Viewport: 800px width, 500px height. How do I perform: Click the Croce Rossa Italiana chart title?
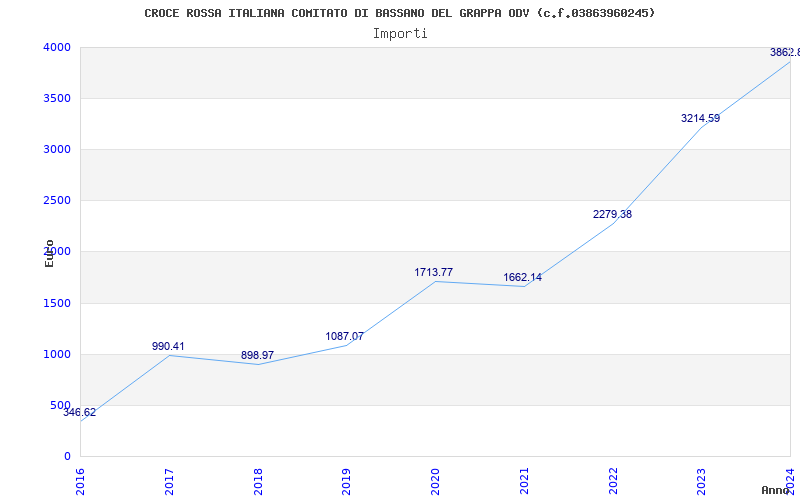coord(399,13)
